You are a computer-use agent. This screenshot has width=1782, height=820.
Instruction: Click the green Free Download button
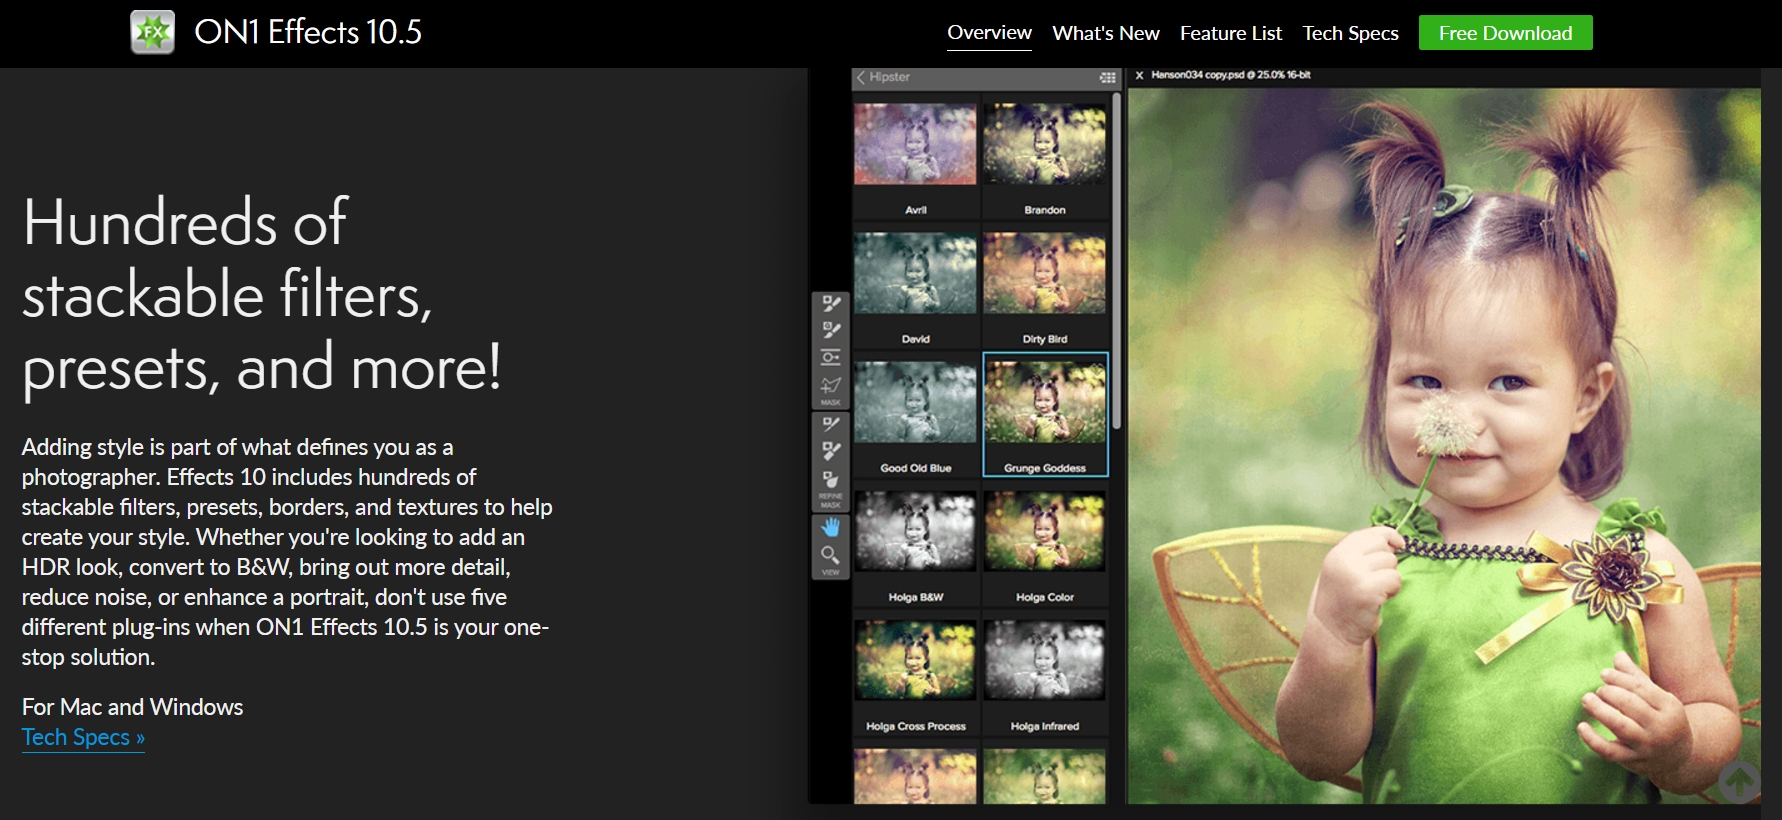coord(1505,33)
